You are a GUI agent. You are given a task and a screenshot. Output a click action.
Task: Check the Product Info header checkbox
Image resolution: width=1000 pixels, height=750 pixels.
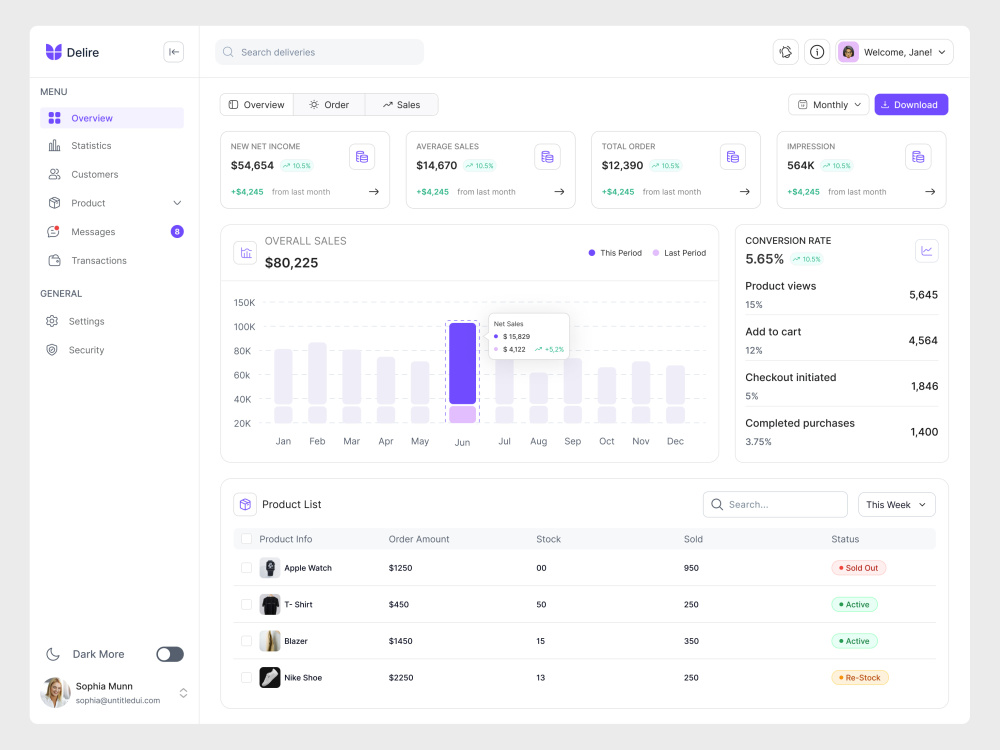[246, 539]
